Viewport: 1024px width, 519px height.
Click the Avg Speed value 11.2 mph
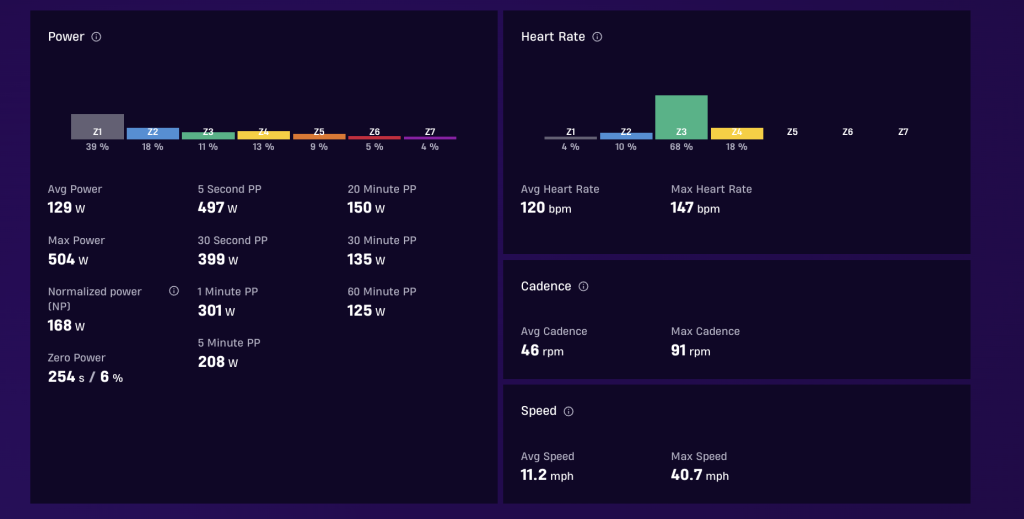(547, 475)
